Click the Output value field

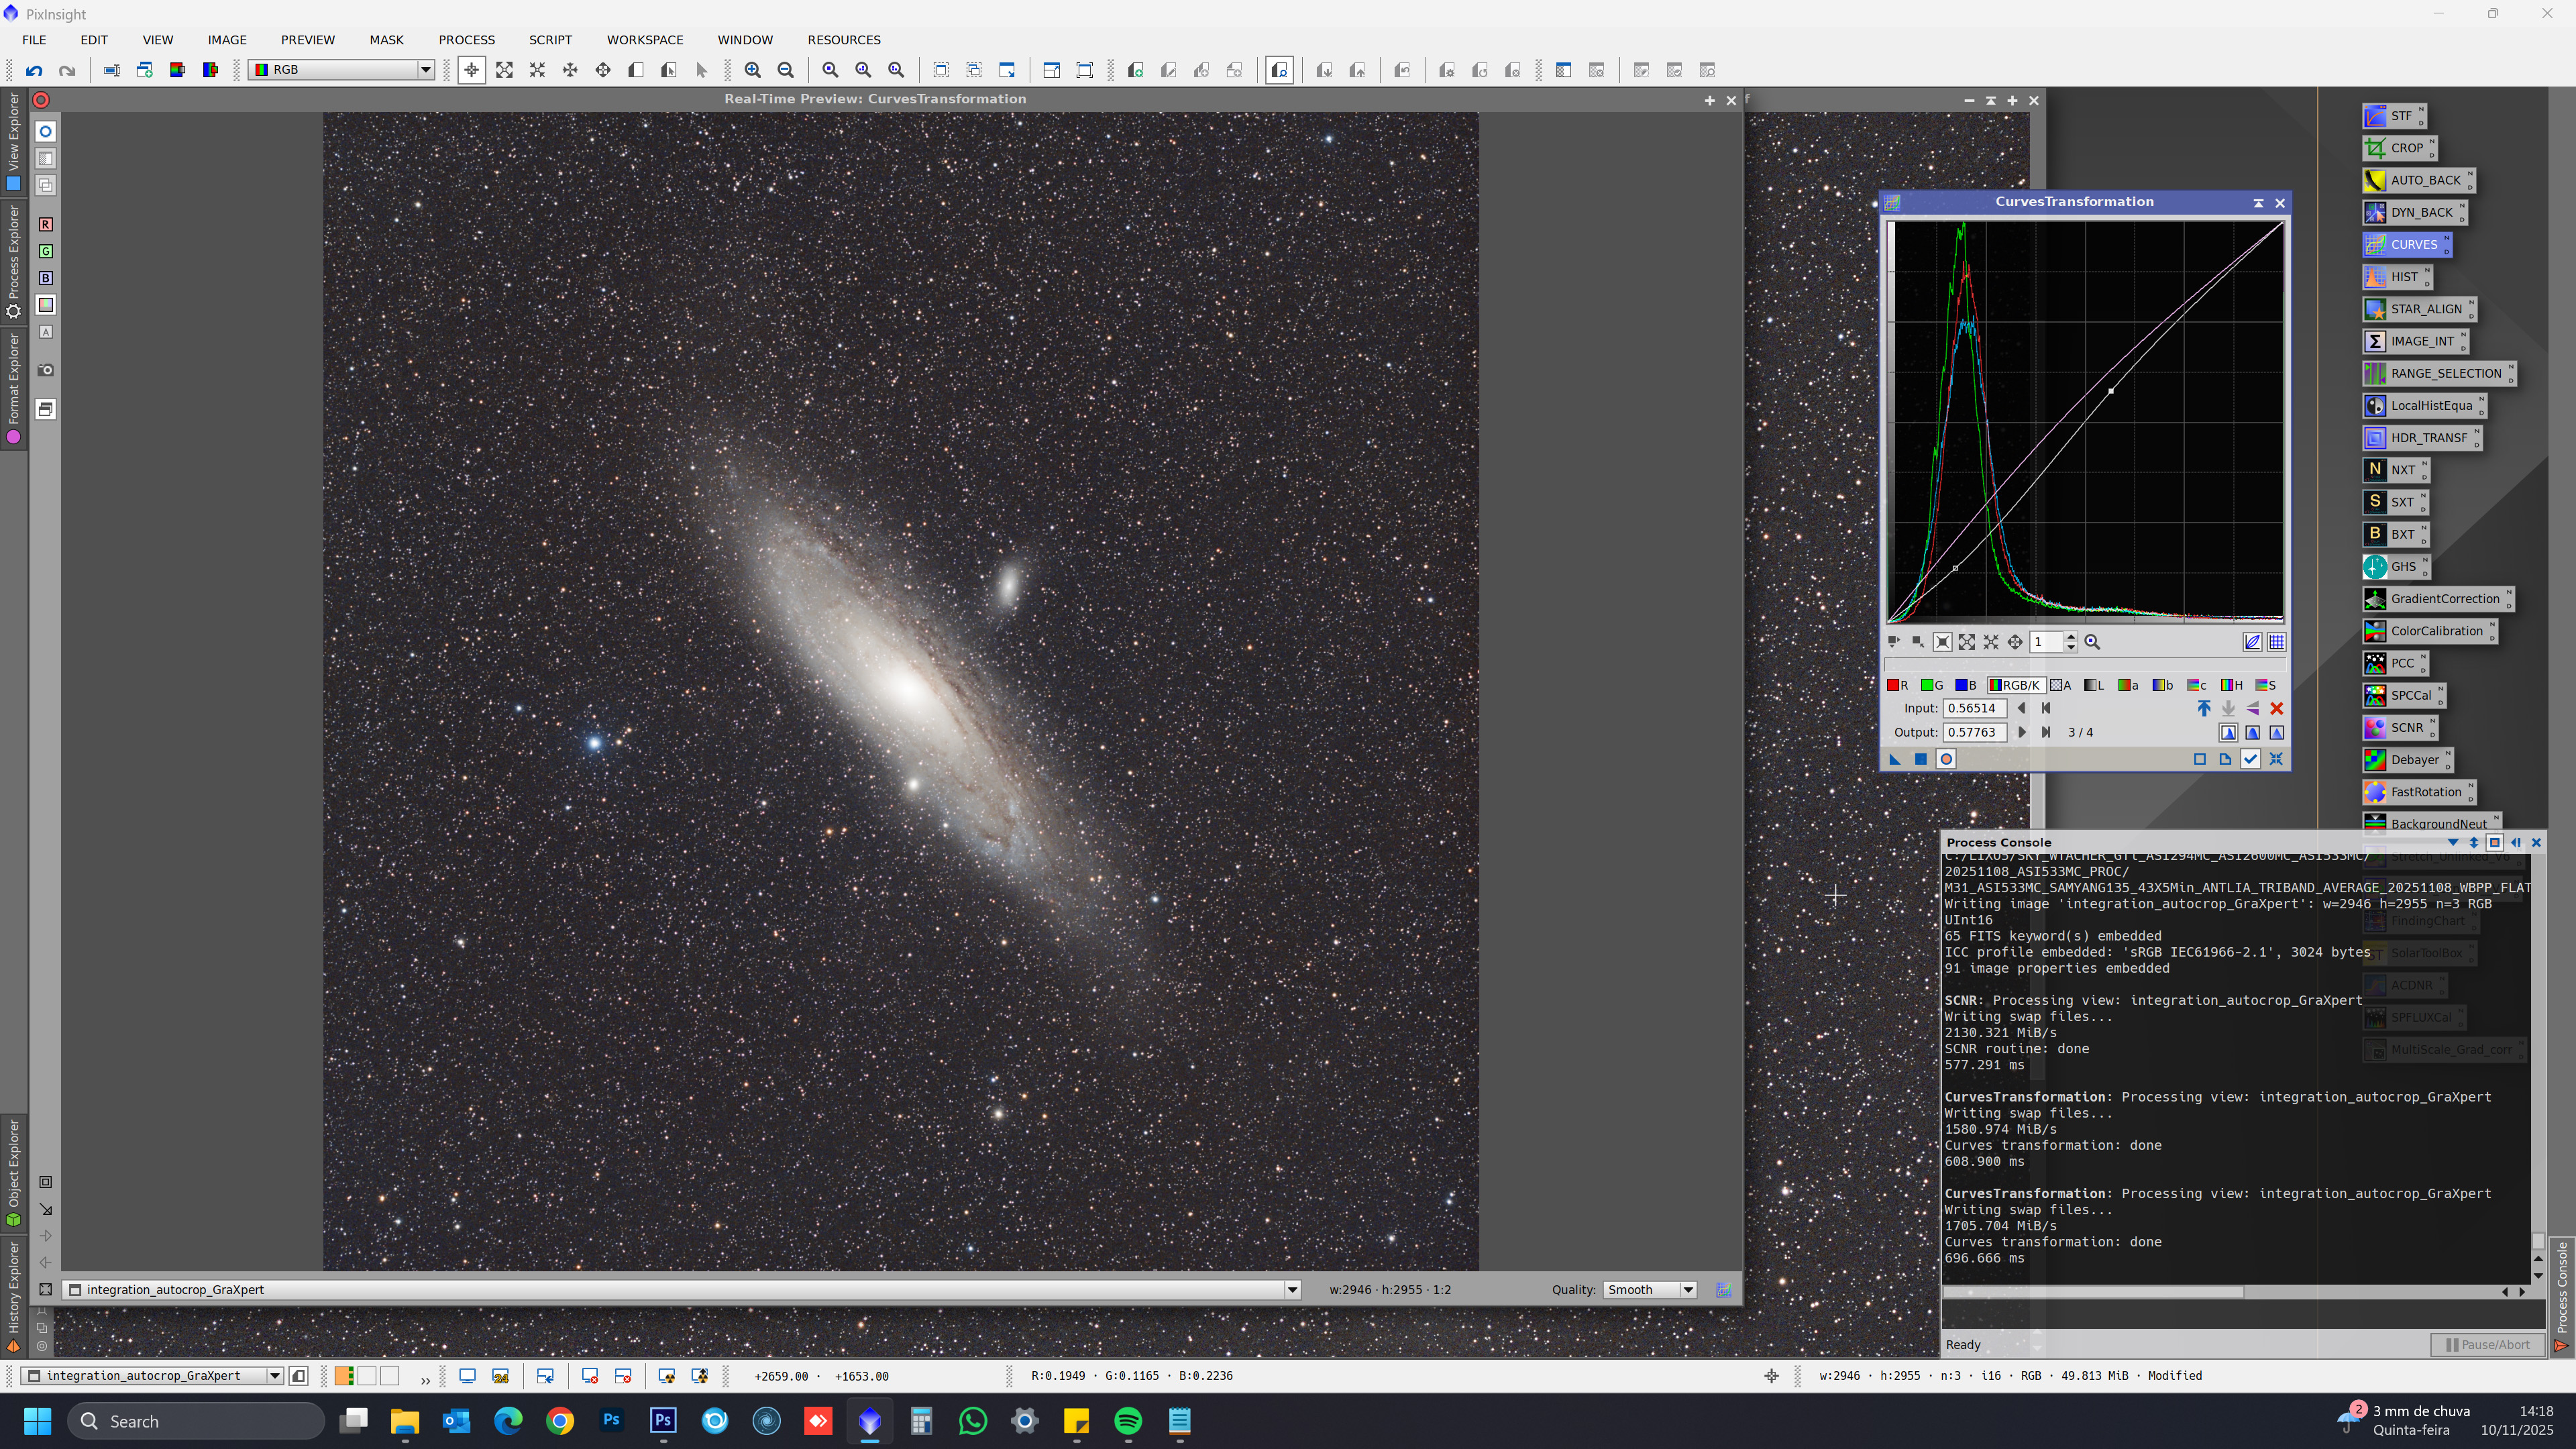click(1974, 733)
